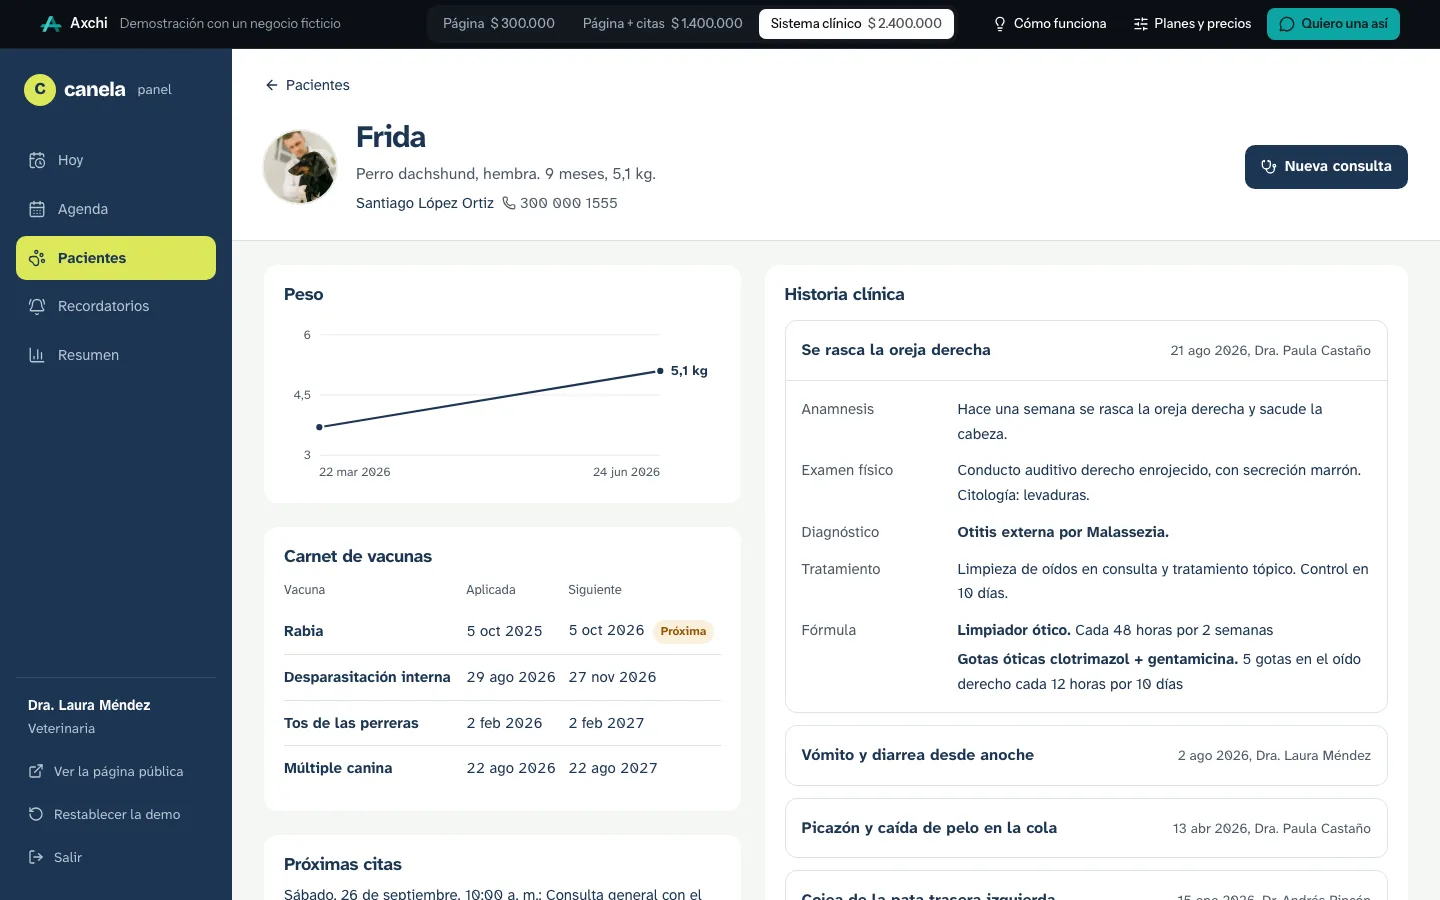Open the Resumen chart icon
Screen dimensions: 1440x900
point(37,355)
